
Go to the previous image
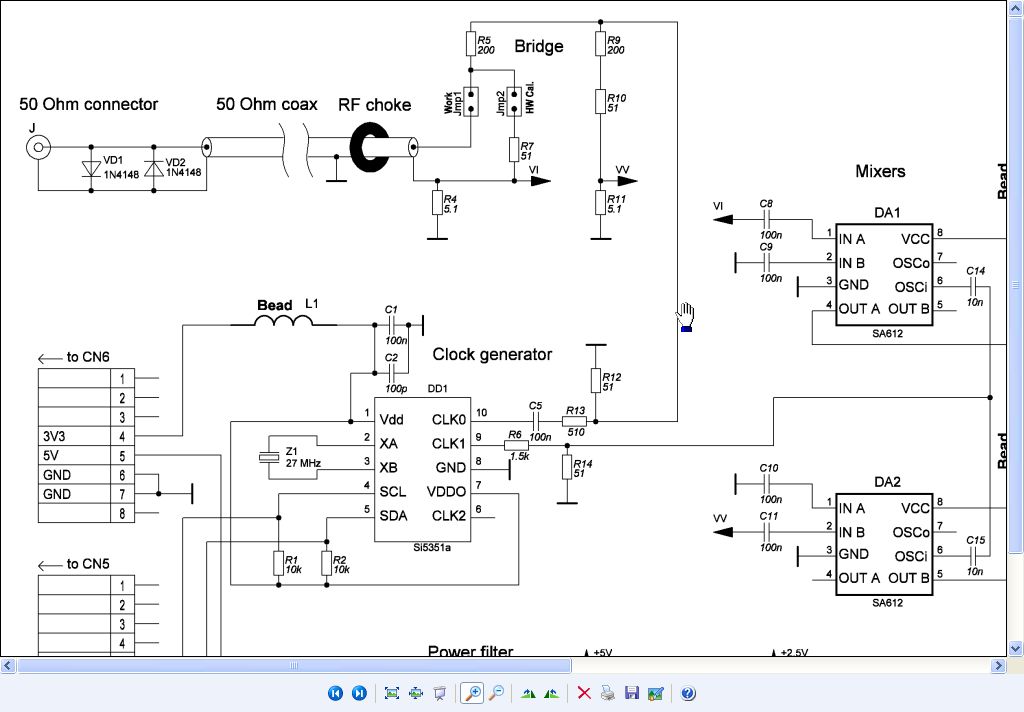pos(336,693)
